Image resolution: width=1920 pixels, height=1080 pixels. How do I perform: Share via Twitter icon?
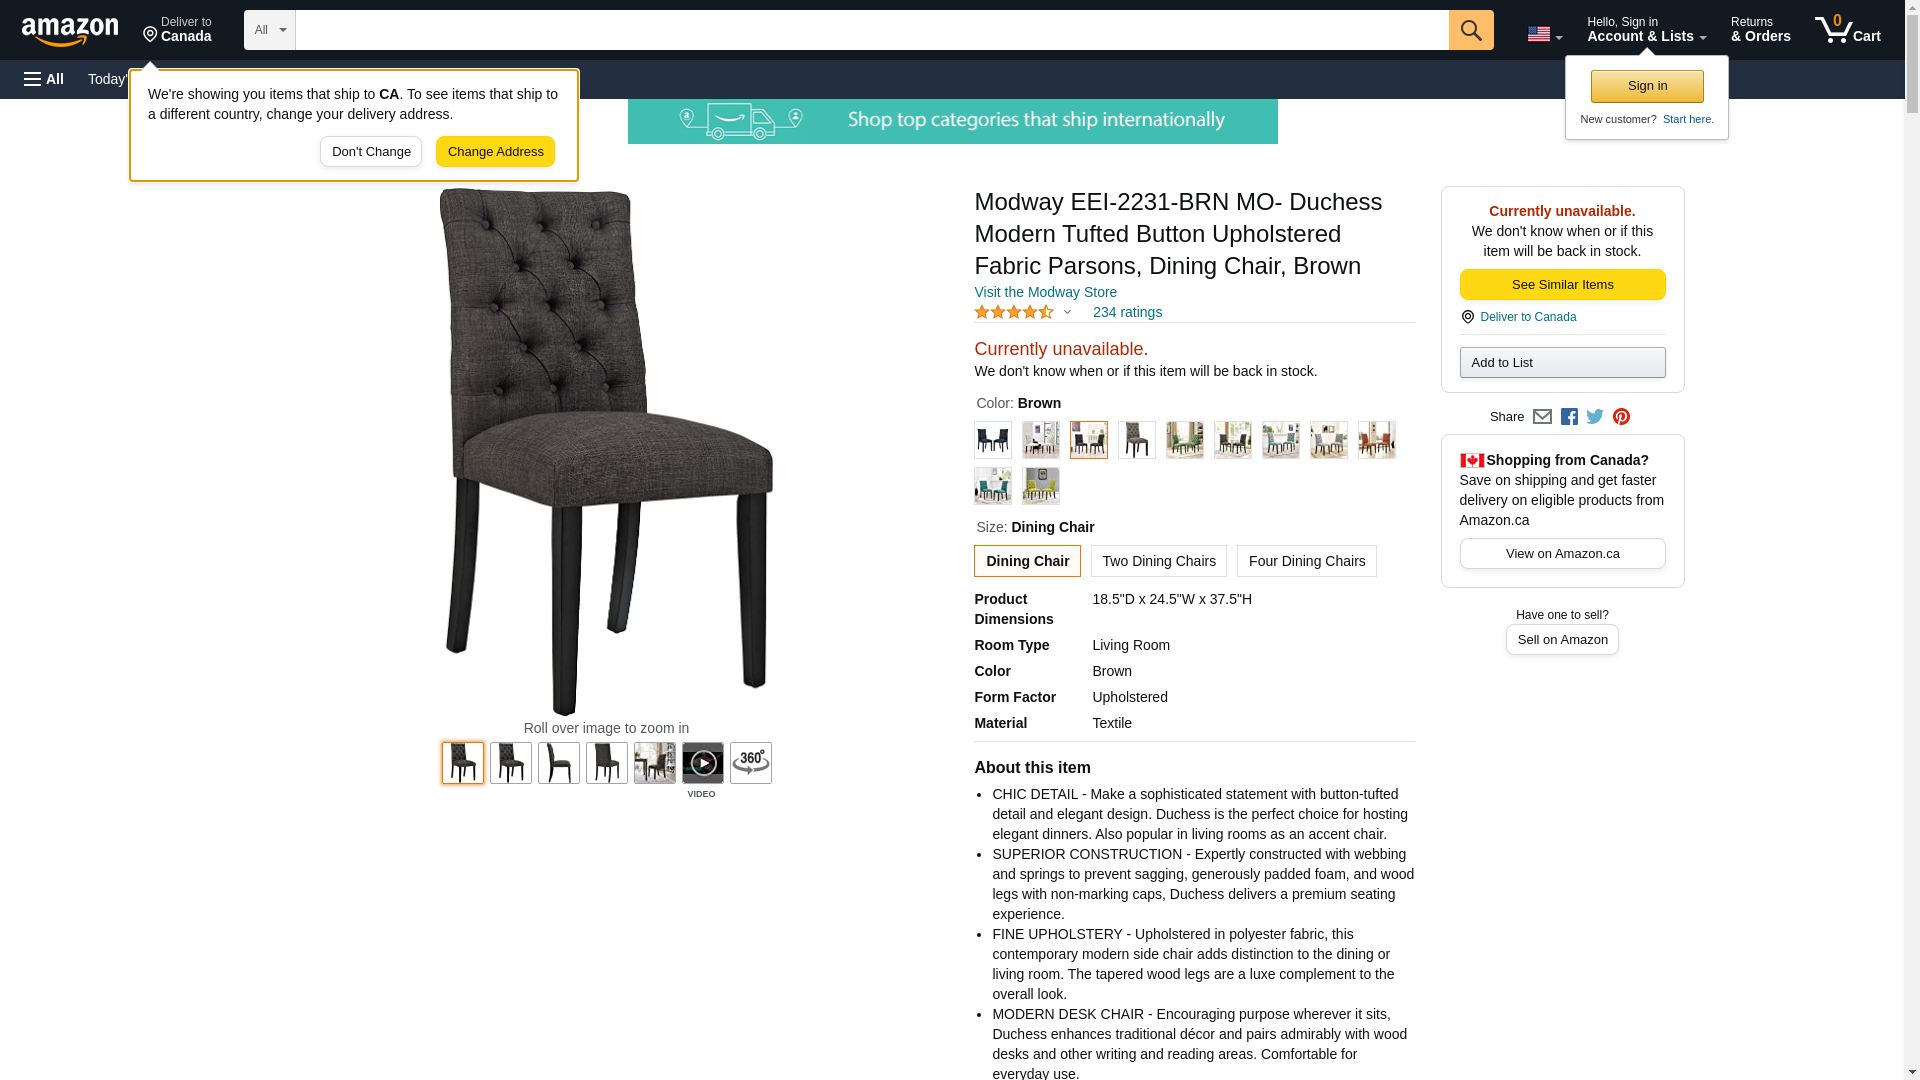click(1595, 417)
